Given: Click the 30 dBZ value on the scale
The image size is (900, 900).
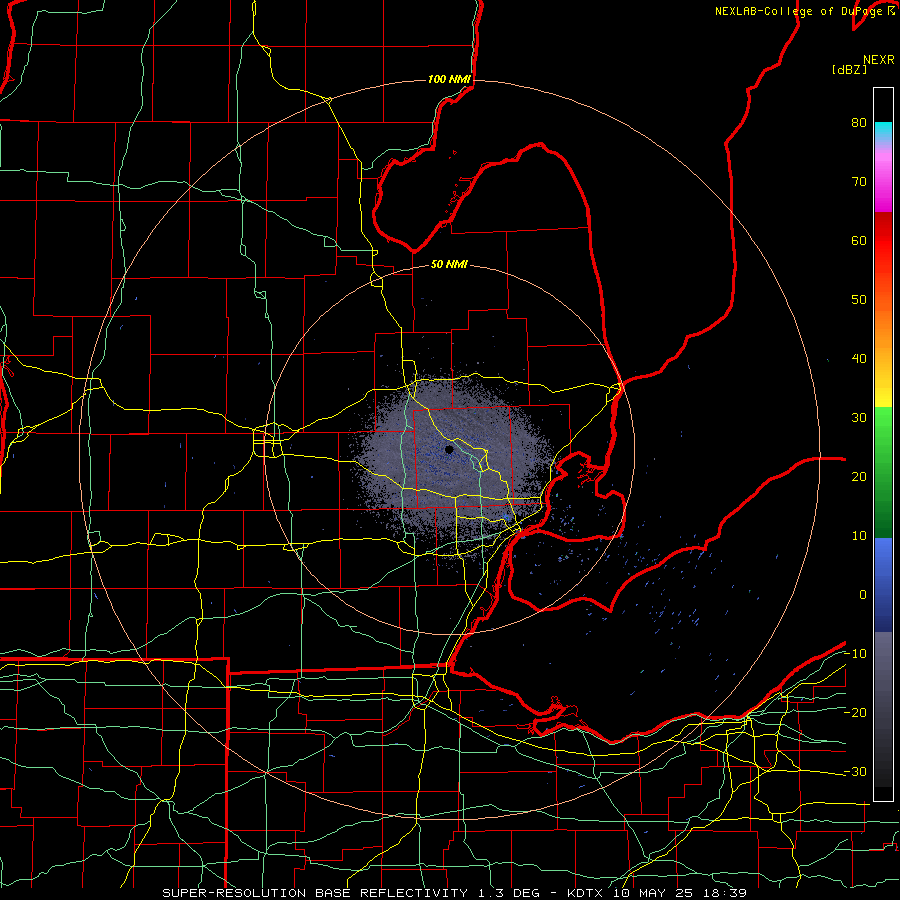Looking at the screenshot, I should pos(859,418).
